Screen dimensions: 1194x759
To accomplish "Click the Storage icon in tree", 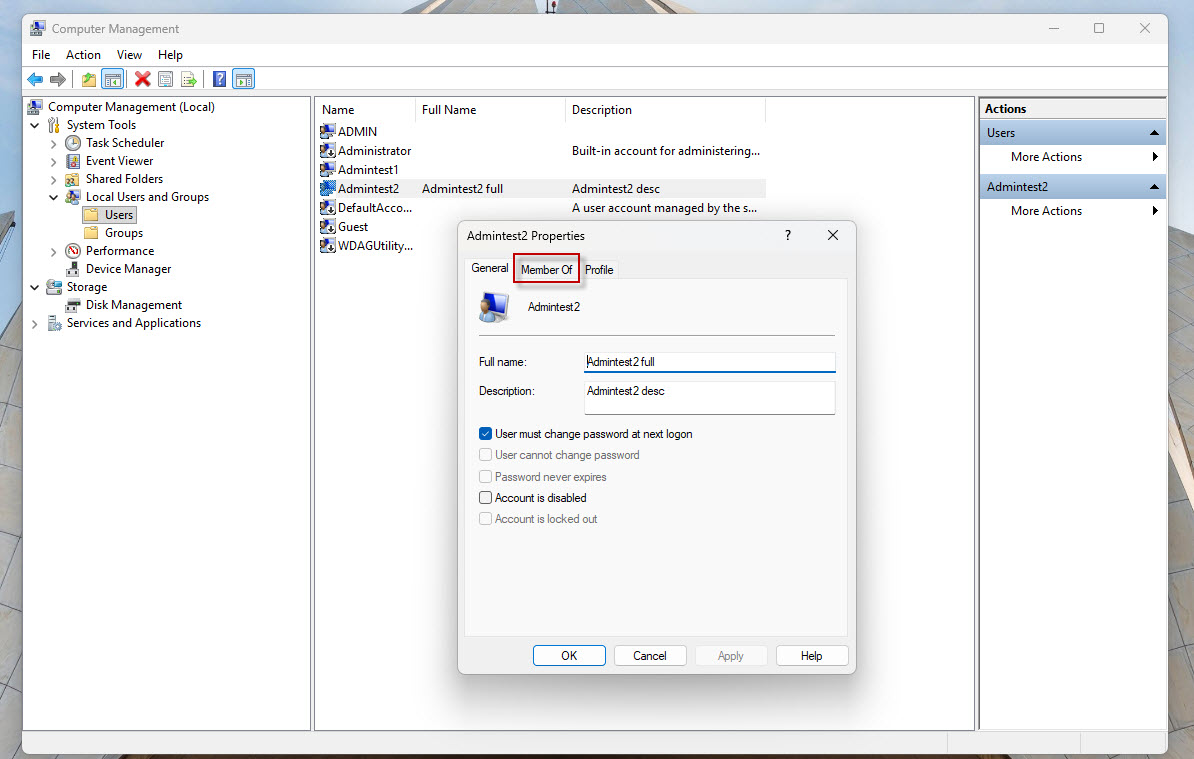I will [54, 287].
